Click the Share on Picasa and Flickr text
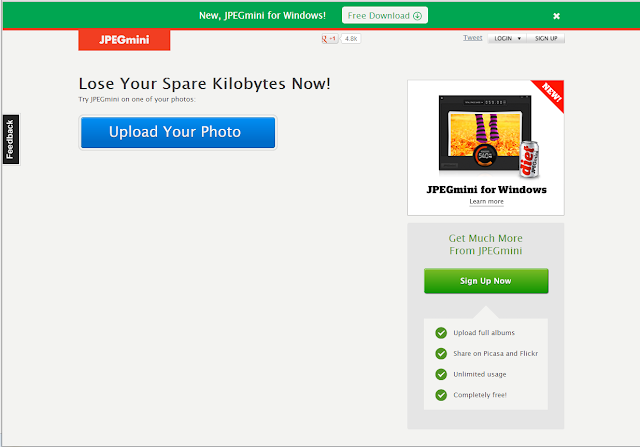This screenshot has height=447, width=640. [496, 354]
